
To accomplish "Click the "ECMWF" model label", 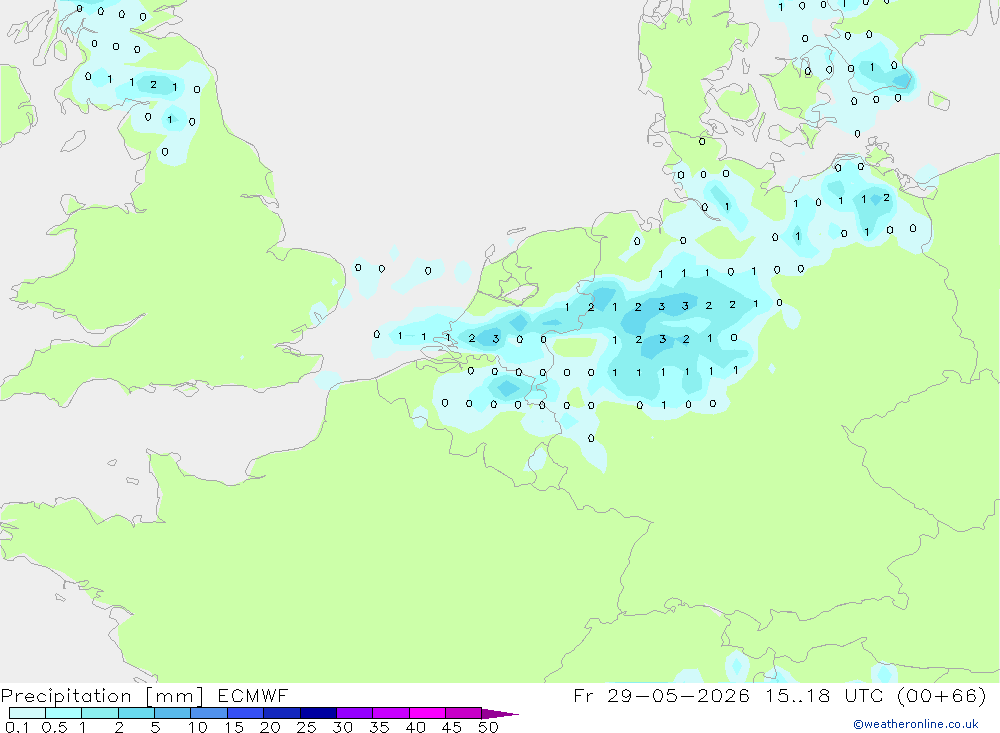I will coord(253,695).
